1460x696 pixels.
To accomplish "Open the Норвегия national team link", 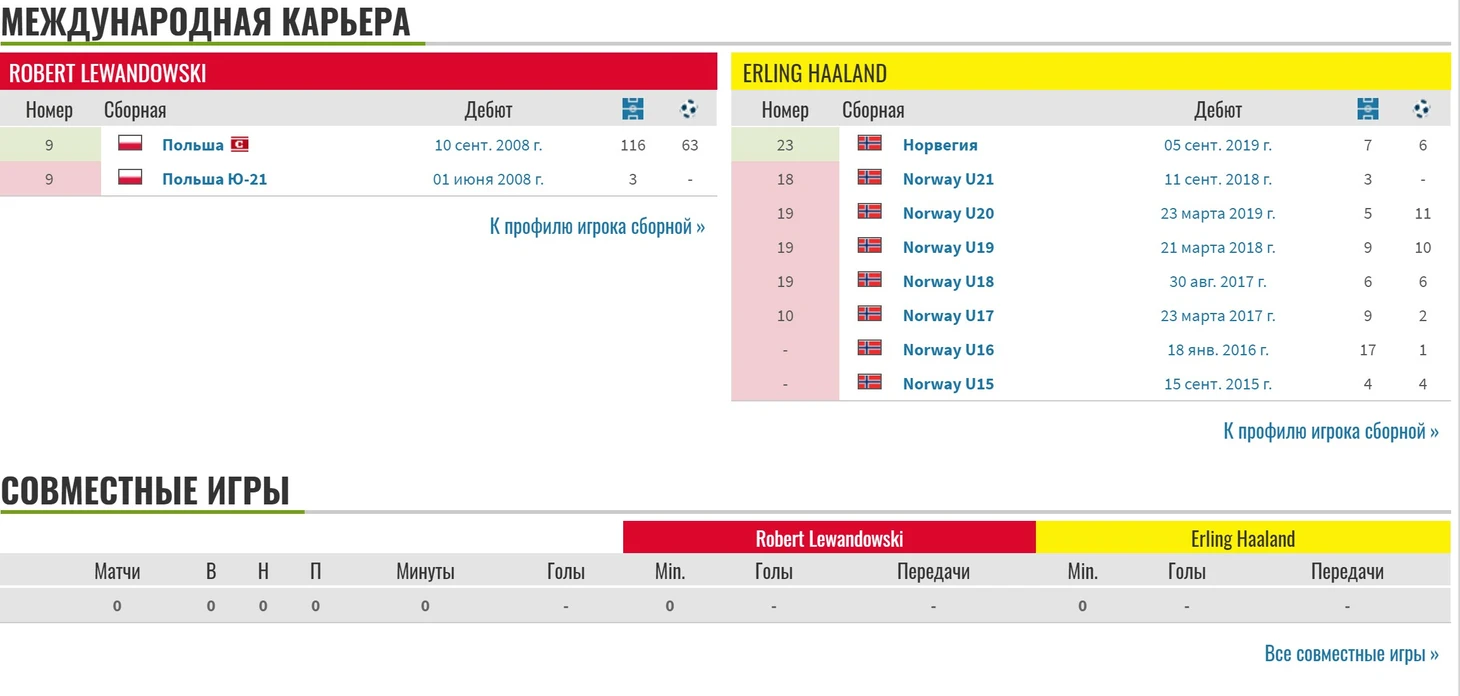I will 940,145.
